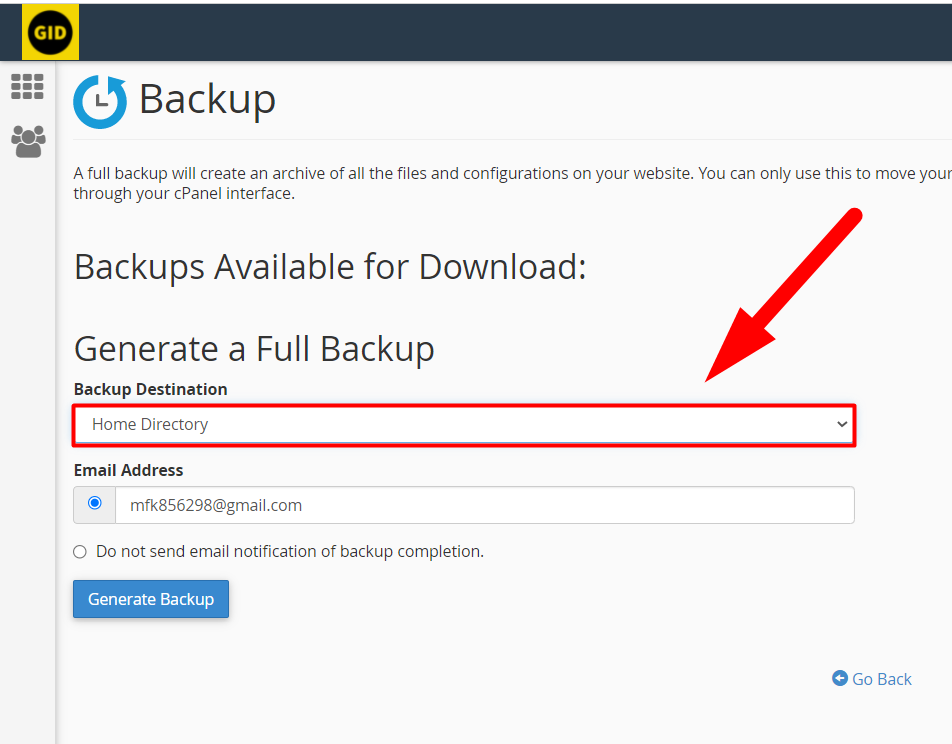This screenshot has height=744, width=952.
Task: Click the Backups Available for Download heading
Action: 330,267
